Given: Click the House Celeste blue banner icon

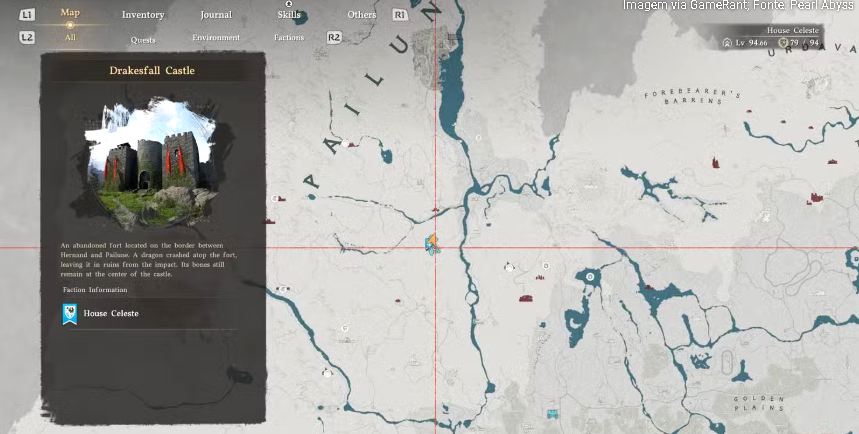Looking at the screenshot, I should click(x=70, y=314).
